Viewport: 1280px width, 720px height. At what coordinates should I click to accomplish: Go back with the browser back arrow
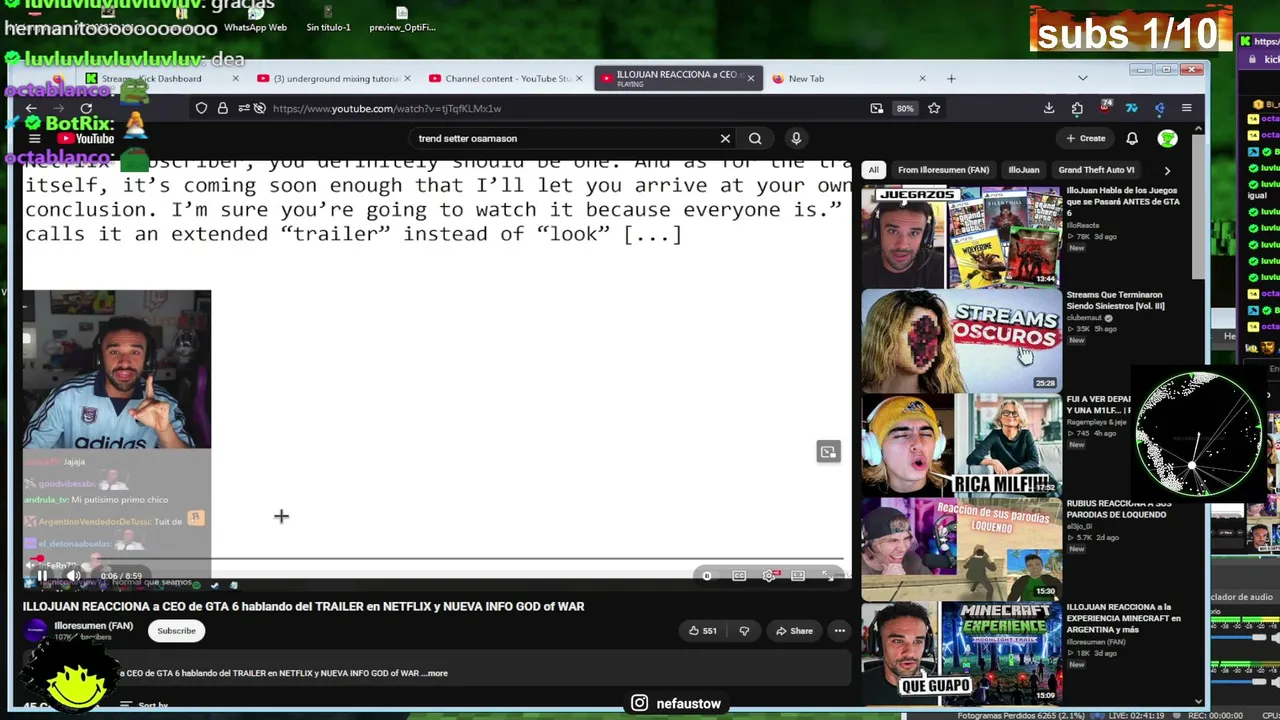click(31, 108)
